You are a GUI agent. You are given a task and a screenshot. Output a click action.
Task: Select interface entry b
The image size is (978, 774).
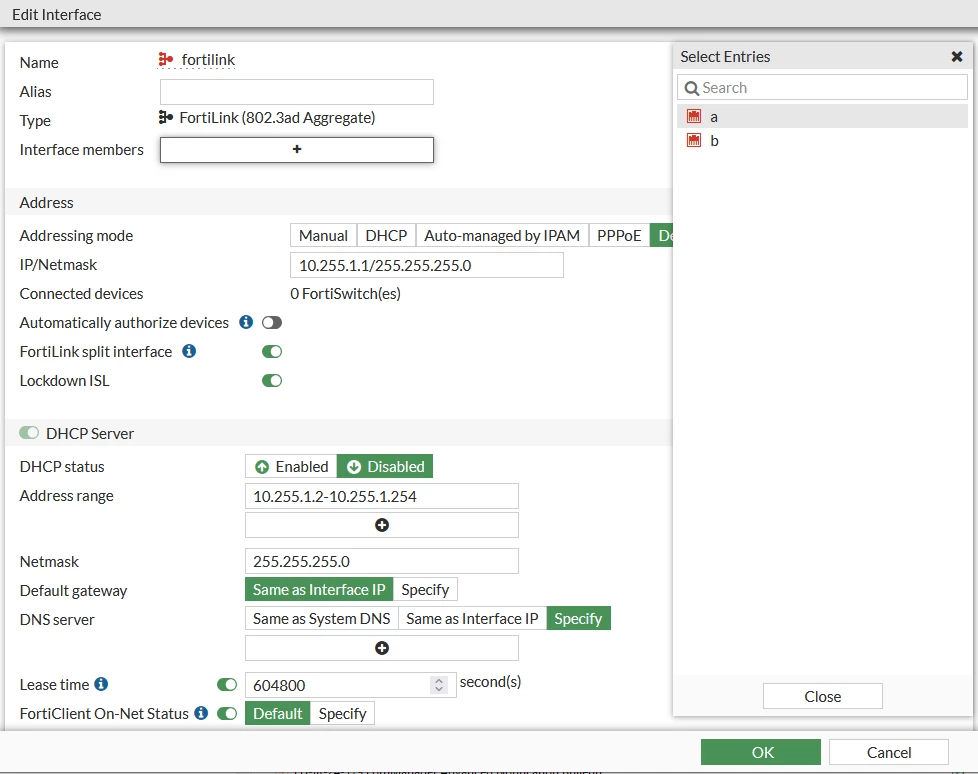(x=822, y=140)
